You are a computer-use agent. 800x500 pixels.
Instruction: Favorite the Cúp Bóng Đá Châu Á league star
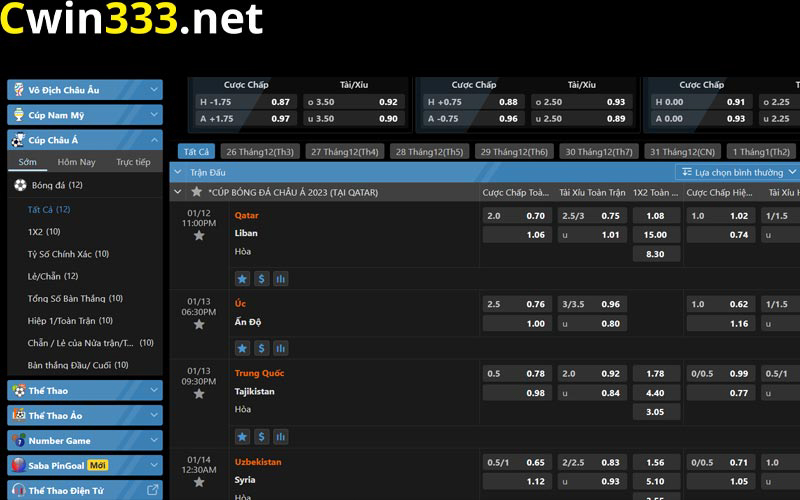[196, 192]
